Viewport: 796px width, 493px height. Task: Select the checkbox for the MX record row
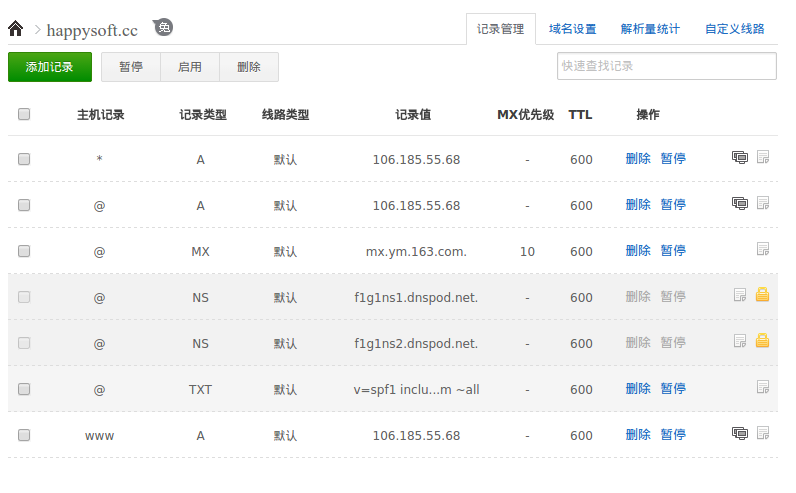(x=24, y=251)
